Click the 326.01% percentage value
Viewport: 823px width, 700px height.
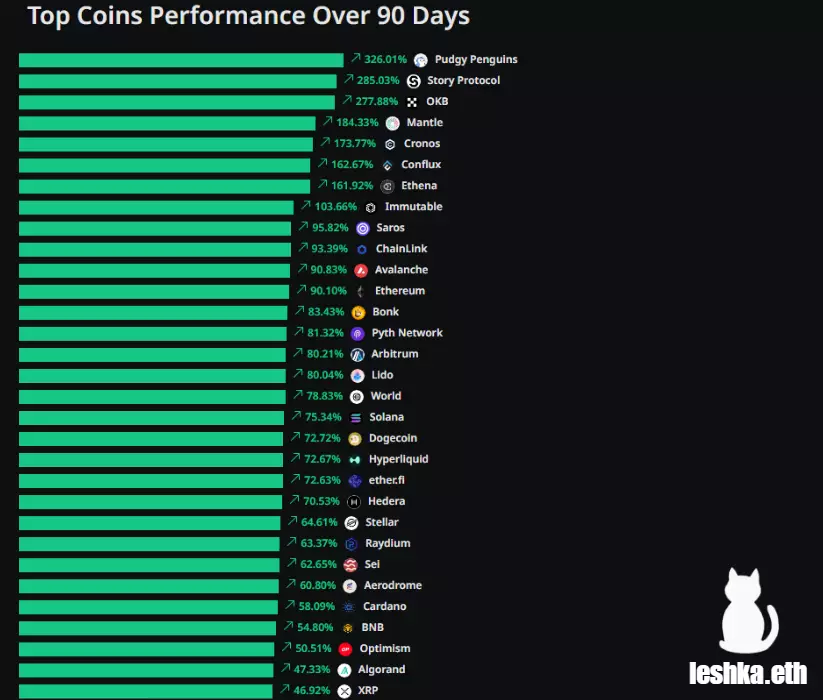click(385, 60)
